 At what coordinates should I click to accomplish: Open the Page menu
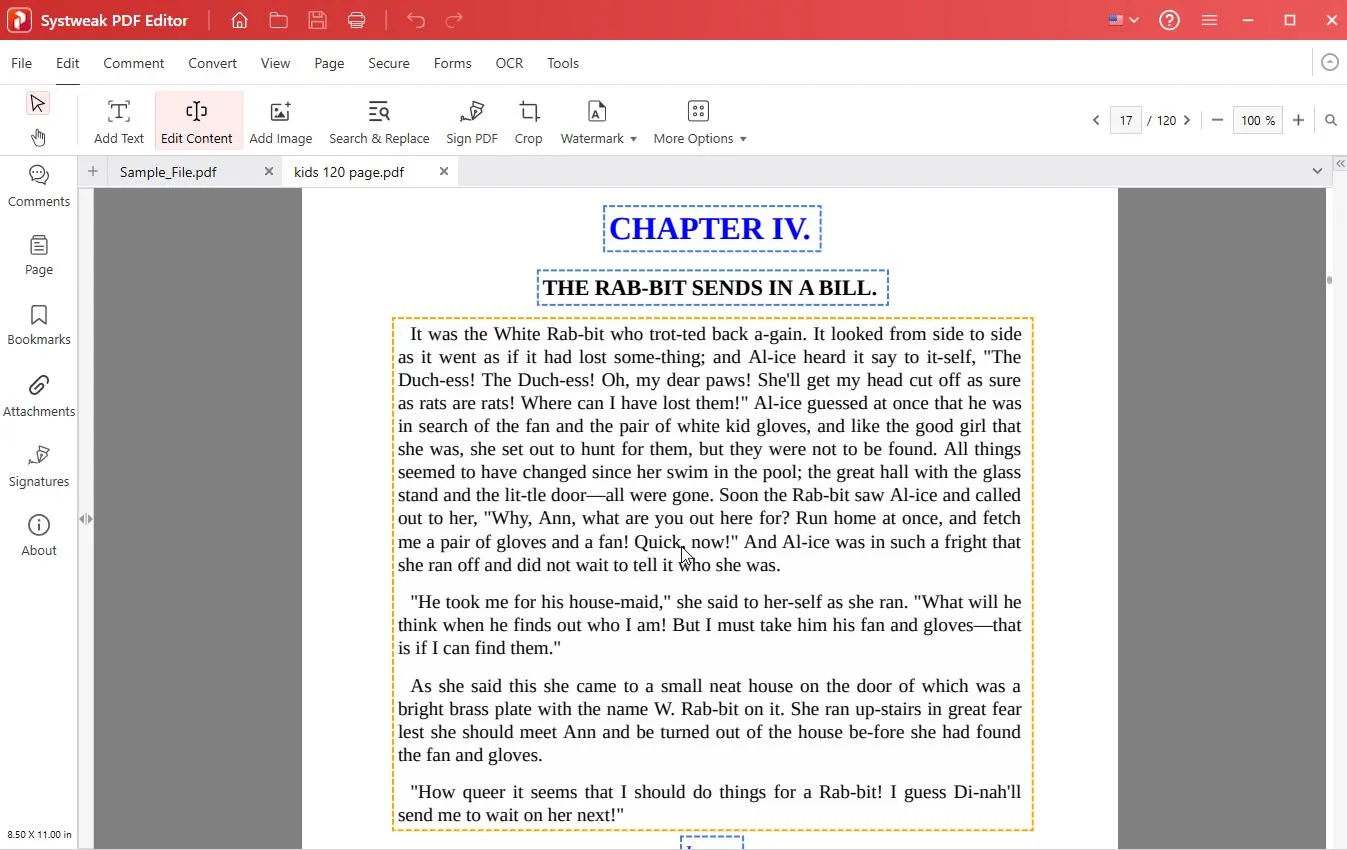tap(329, 63)
